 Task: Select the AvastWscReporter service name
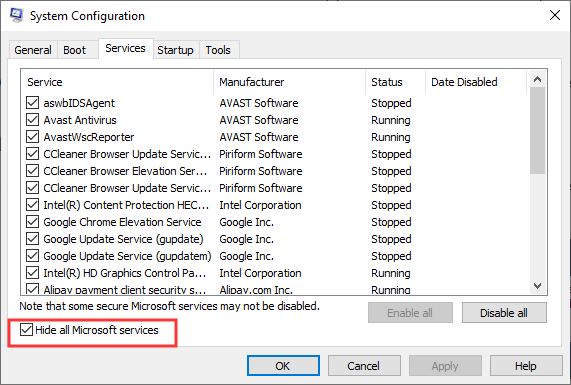(x=89, y=137)
